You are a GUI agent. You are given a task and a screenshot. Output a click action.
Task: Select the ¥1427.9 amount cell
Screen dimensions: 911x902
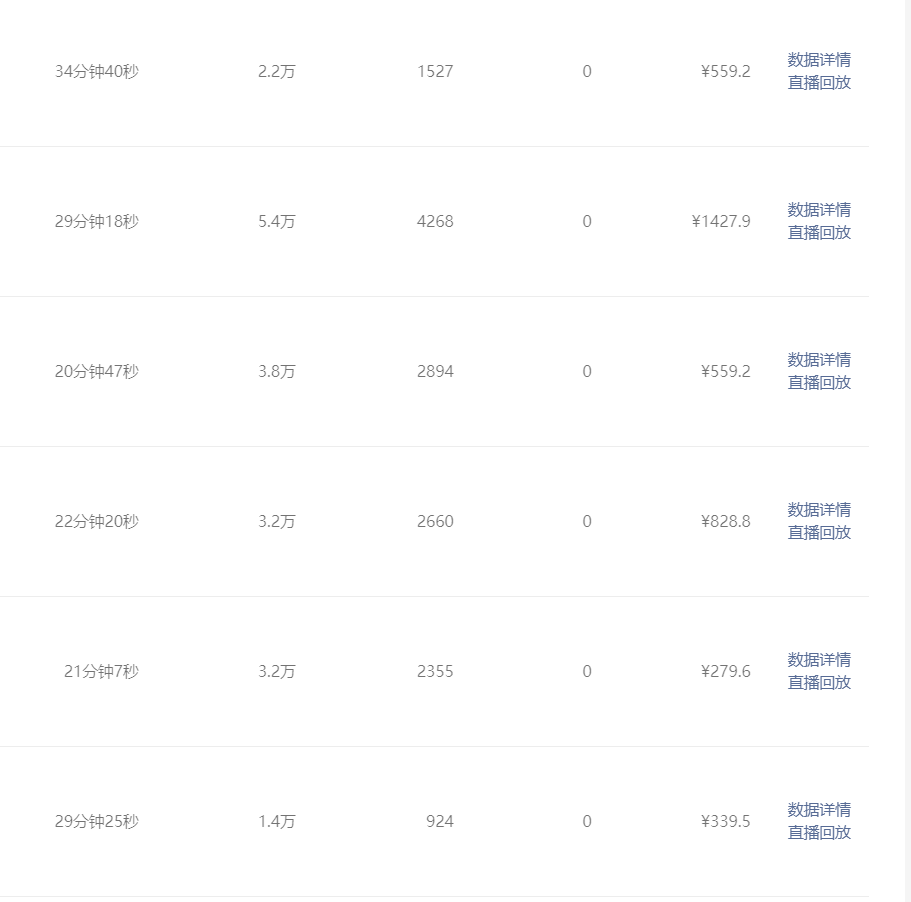(721, 221)
